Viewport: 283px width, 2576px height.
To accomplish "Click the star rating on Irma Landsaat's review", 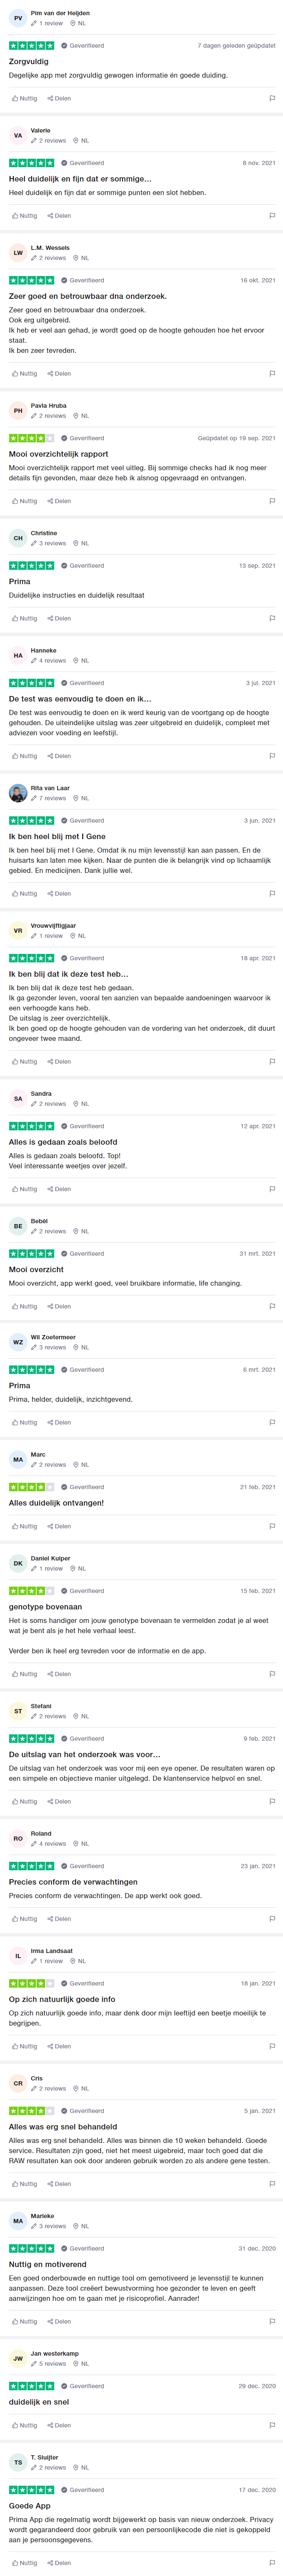I will (x=32, y=1983).
